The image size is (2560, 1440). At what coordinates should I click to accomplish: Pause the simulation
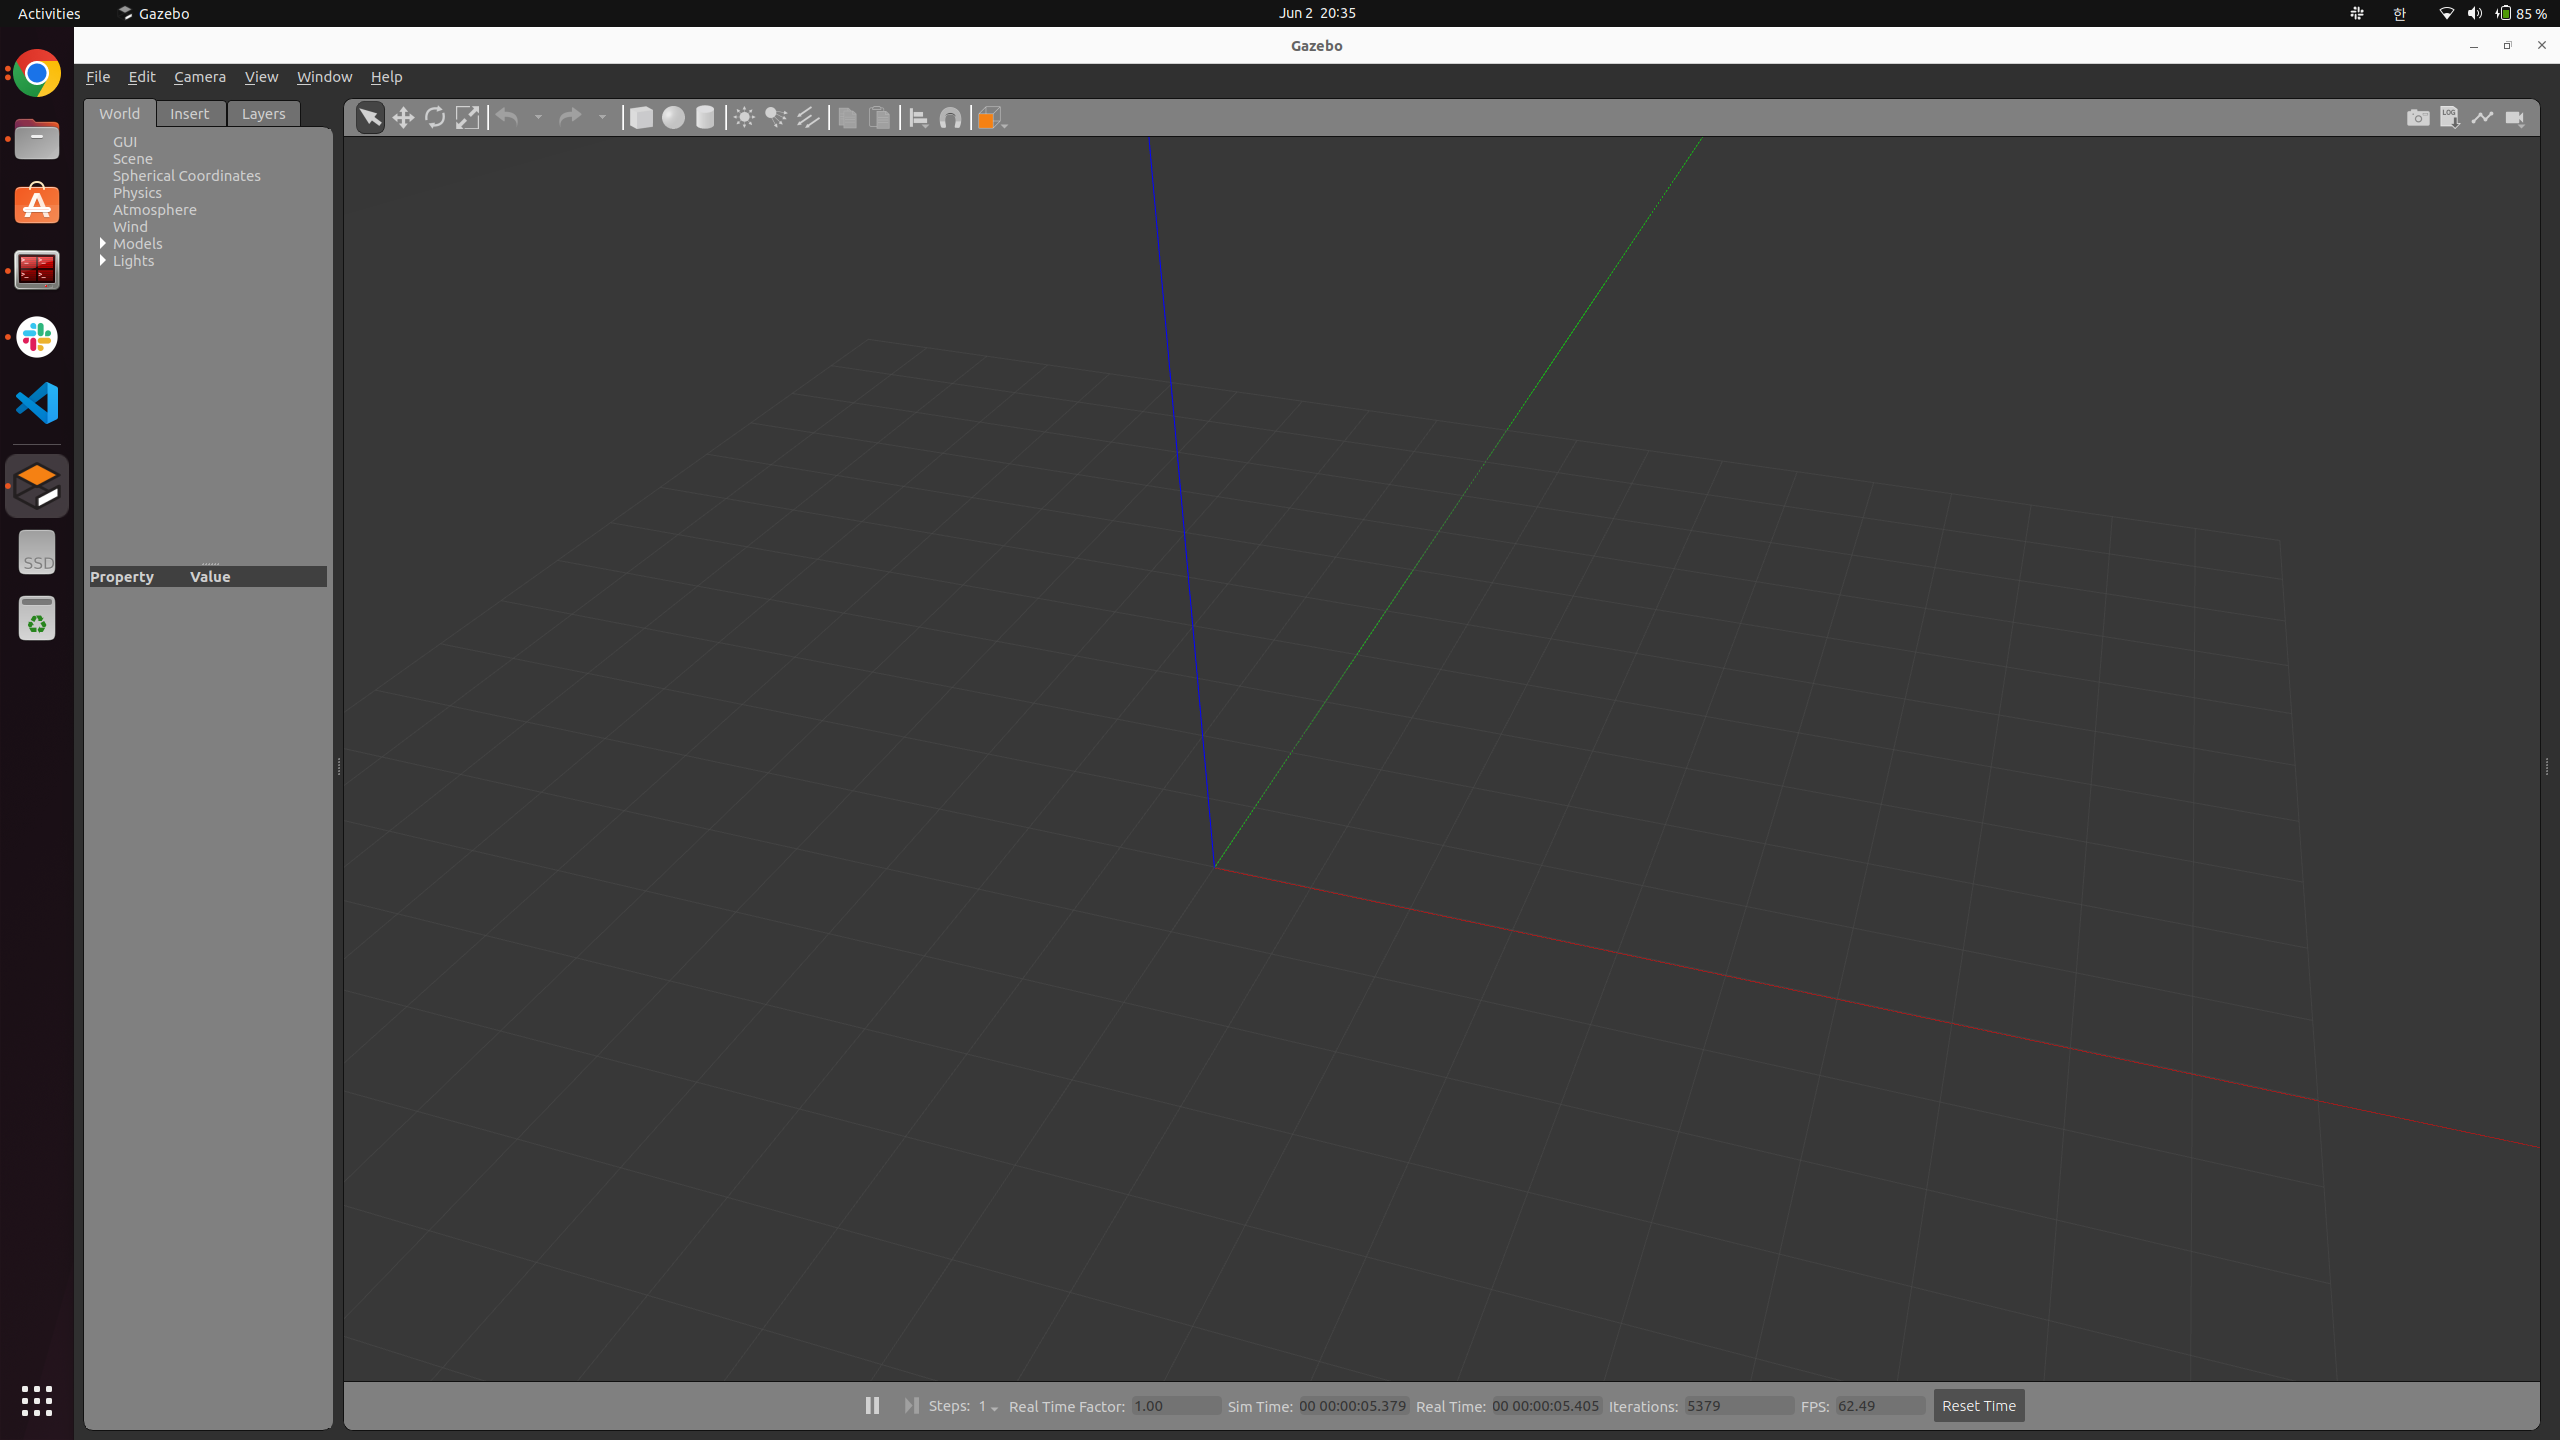tap(872, 1405)
